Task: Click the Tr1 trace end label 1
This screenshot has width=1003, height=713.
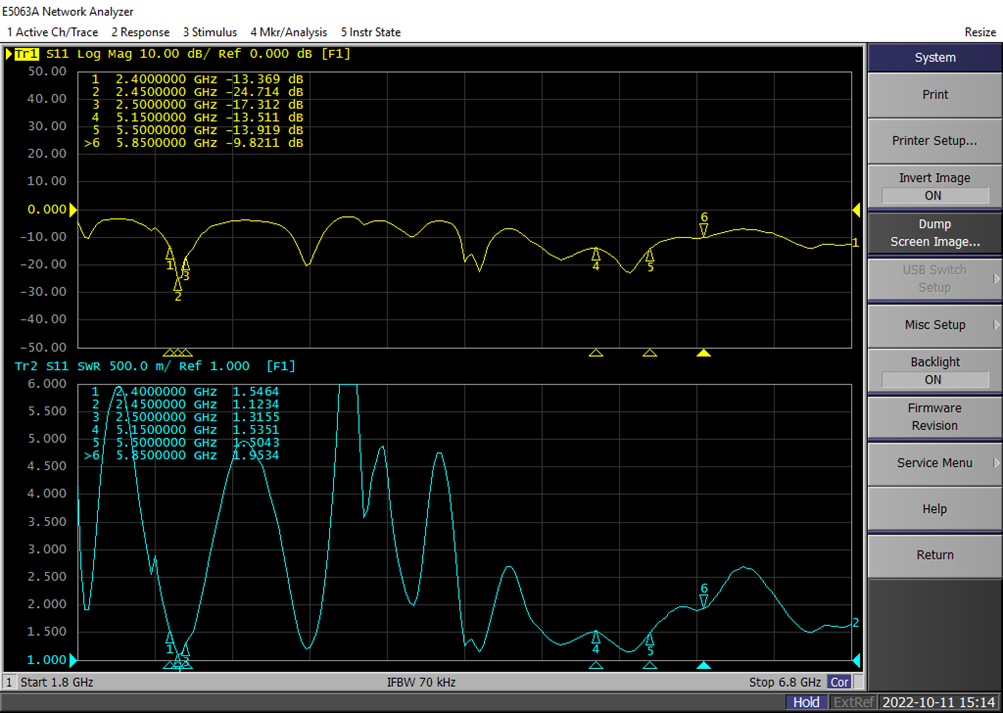Action: [x=856, y=243]
